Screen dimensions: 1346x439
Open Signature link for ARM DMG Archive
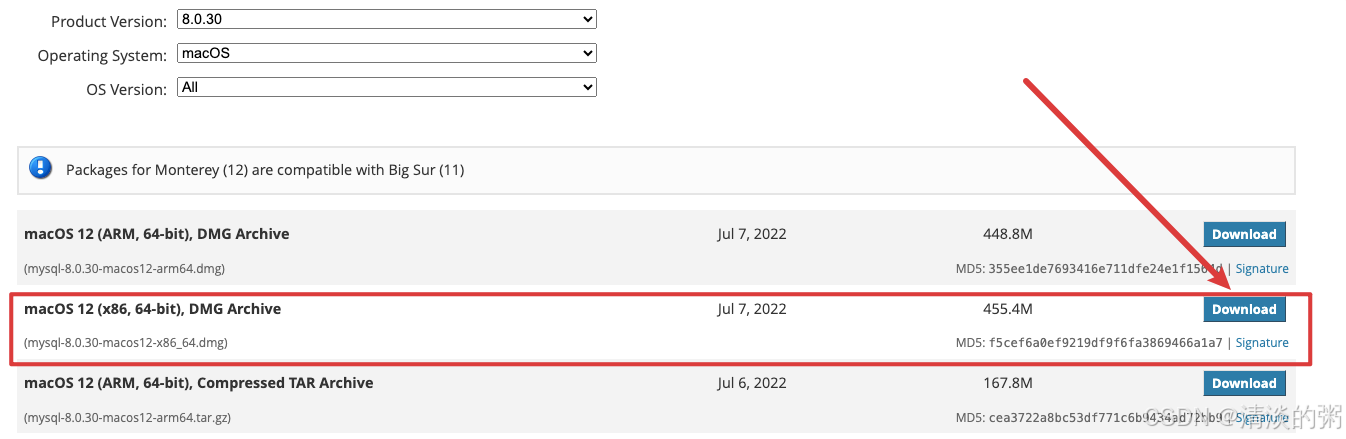[x=1262, y=269]
